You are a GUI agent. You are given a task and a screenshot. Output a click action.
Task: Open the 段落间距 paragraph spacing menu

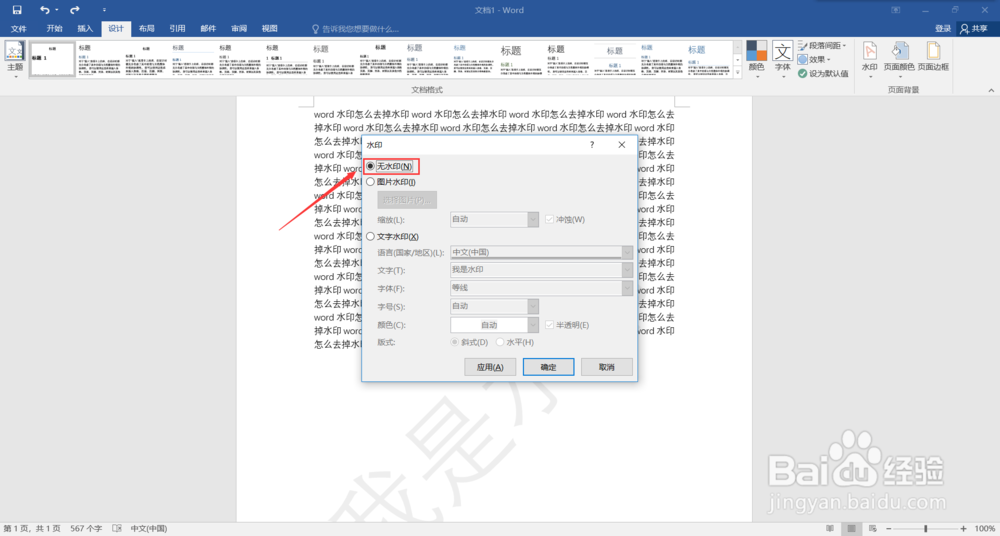click(x=823, y=46)
